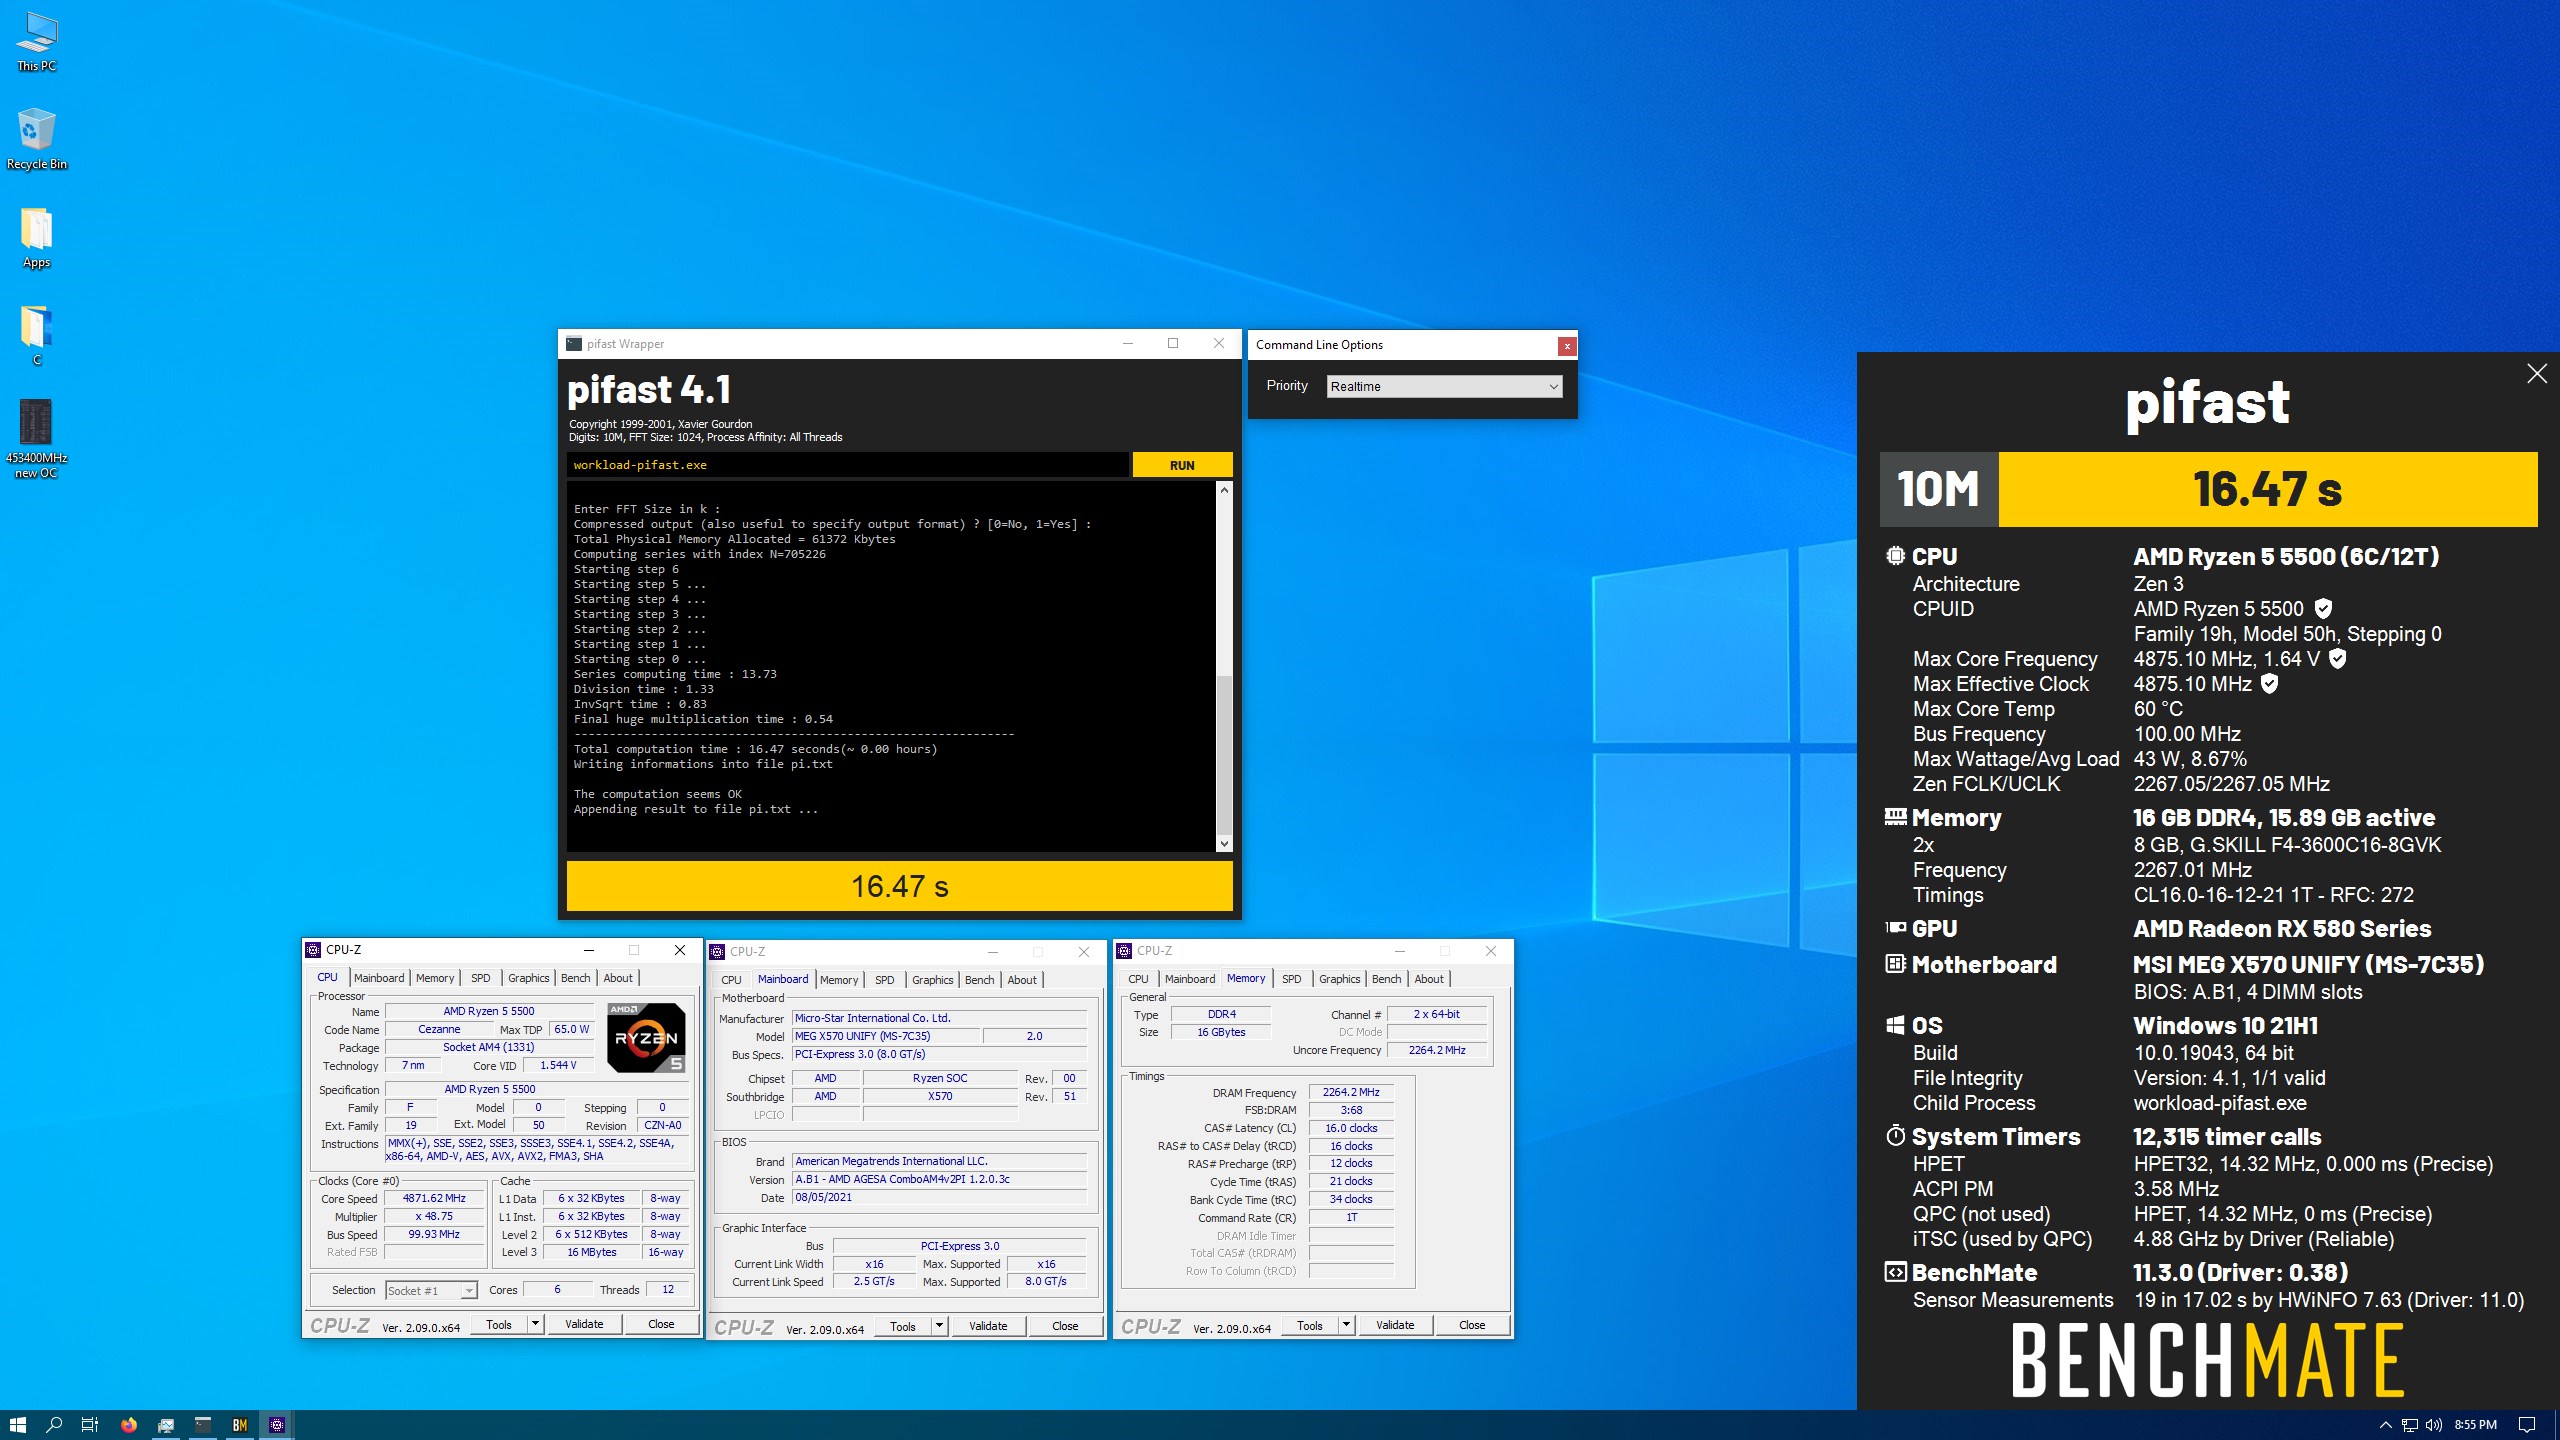Click the pifast console scrollbar thumb
The height and width of the screenshot is (1440, 2560).
coord(1224,755)
